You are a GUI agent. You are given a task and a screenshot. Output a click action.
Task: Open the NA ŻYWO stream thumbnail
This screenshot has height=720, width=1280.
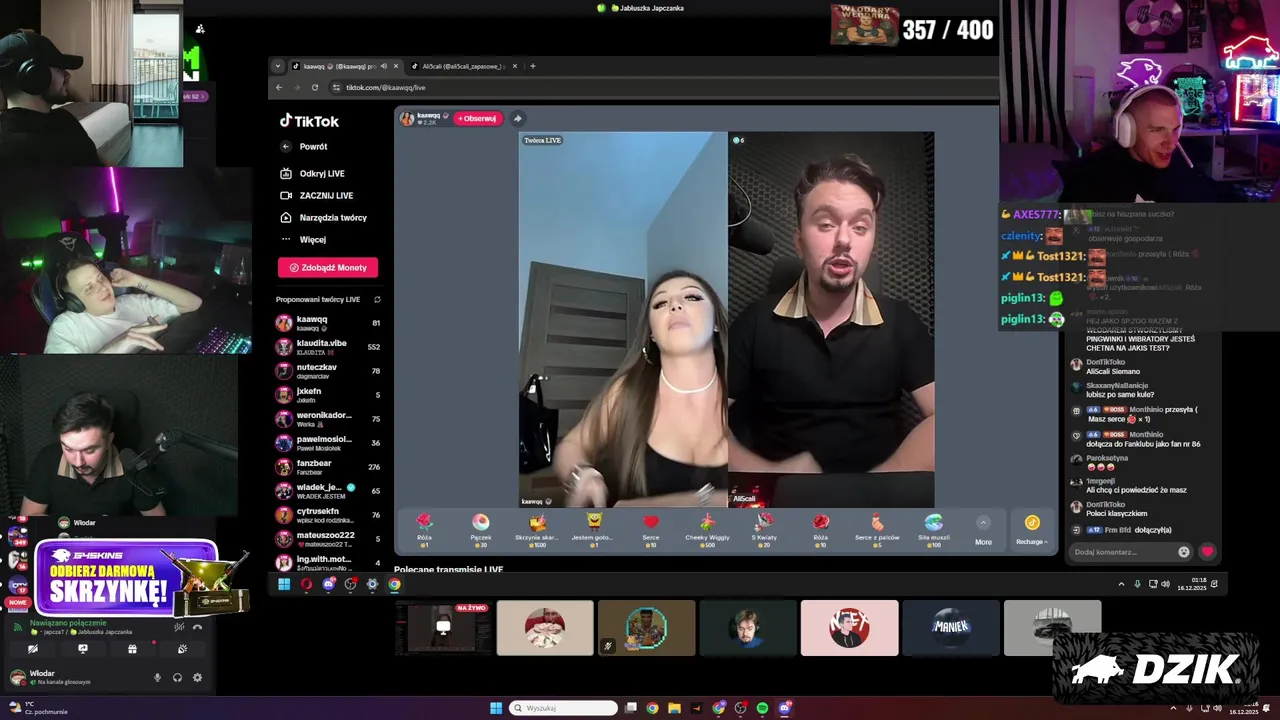(x=443, y=628)
